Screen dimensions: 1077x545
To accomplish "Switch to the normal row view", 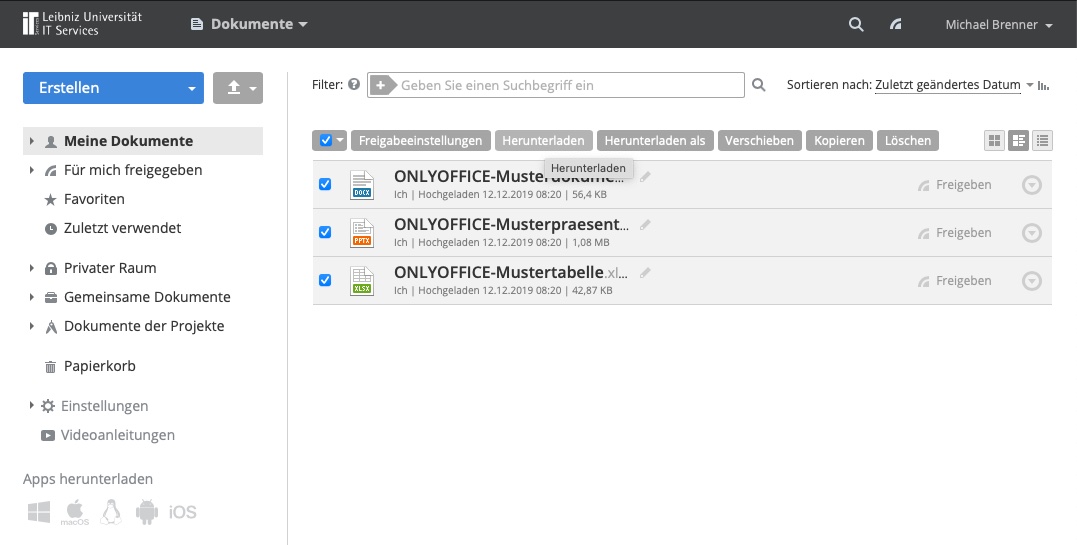I will click(1018, 141).
